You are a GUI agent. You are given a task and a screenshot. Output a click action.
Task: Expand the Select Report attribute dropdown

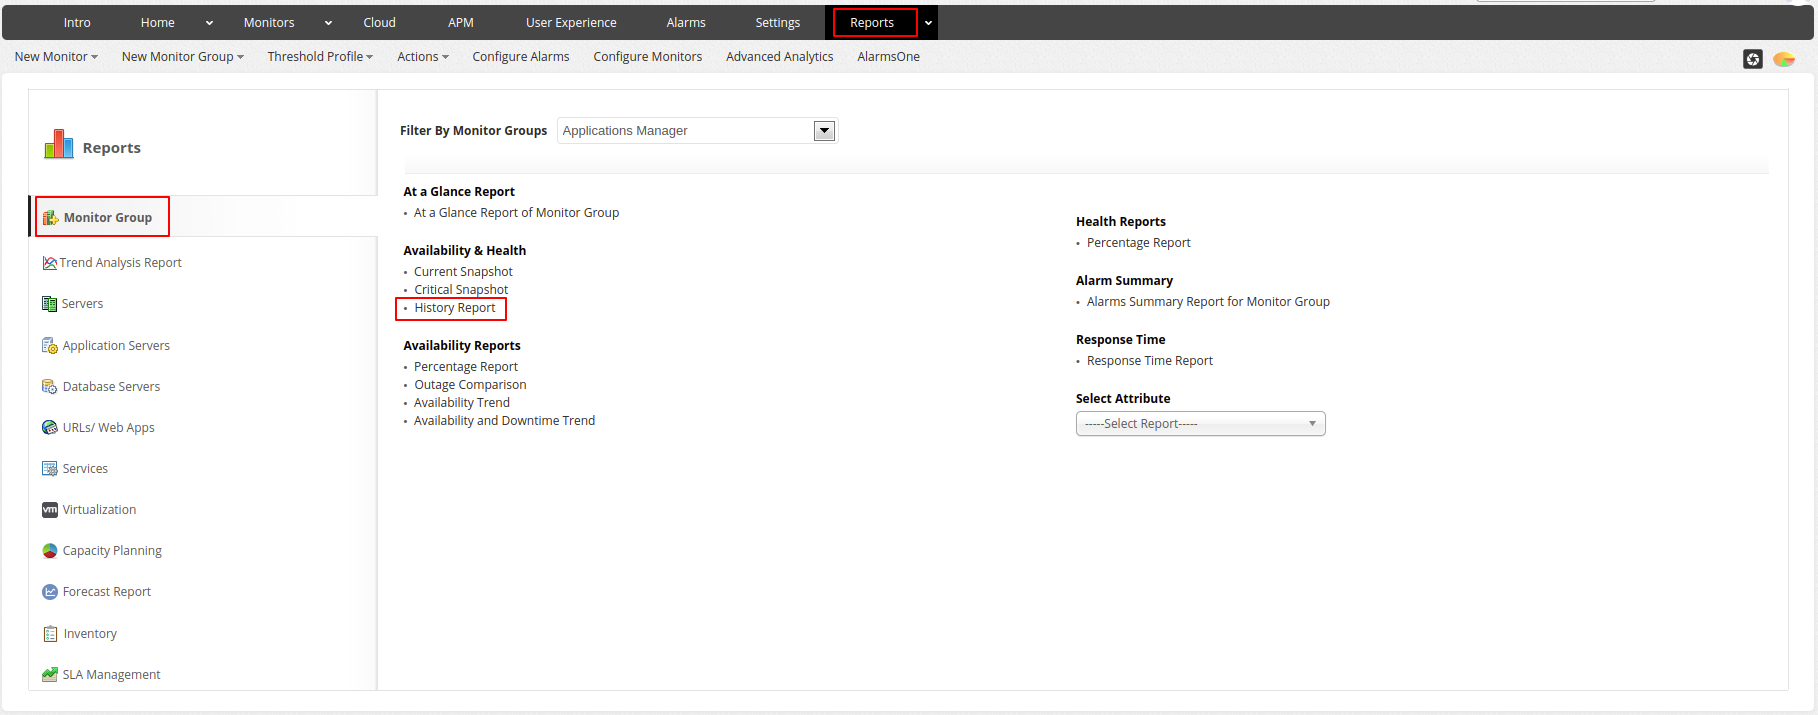coord(1200,424)
